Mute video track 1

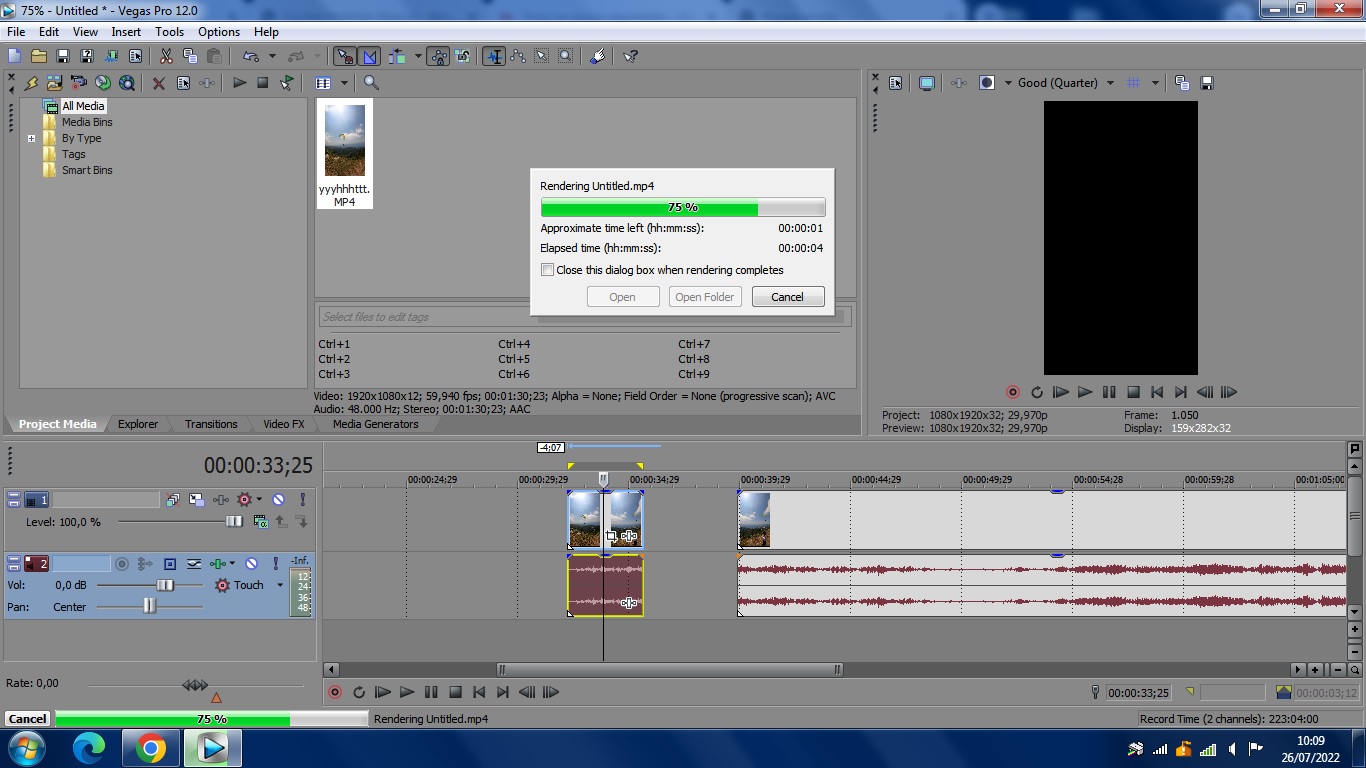pos(278,500)
